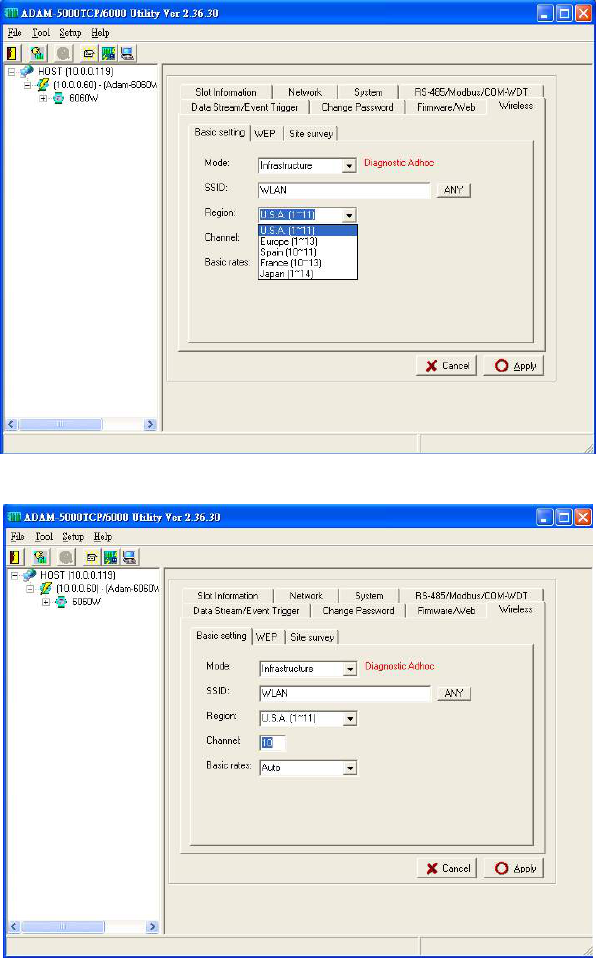This screenshot has width=596, height=958.
Task: Toggle the open Region dropdown arrow in upper window
Action: [349, 215]
